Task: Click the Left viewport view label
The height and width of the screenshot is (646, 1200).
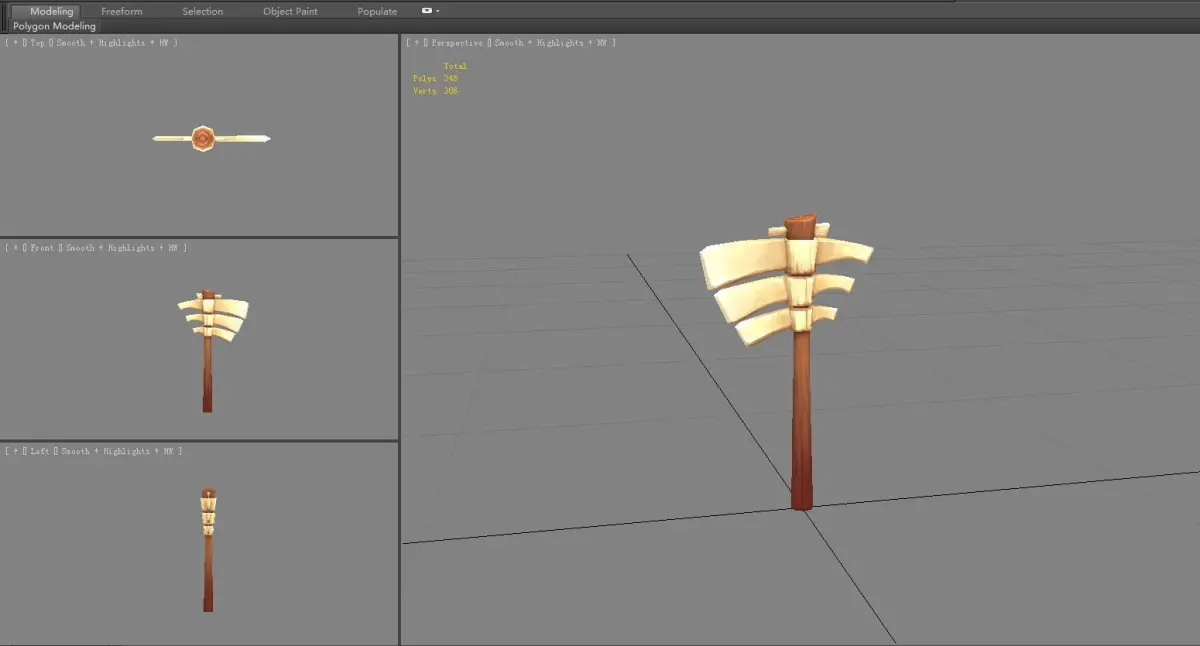Action: (x=39, y=452)
